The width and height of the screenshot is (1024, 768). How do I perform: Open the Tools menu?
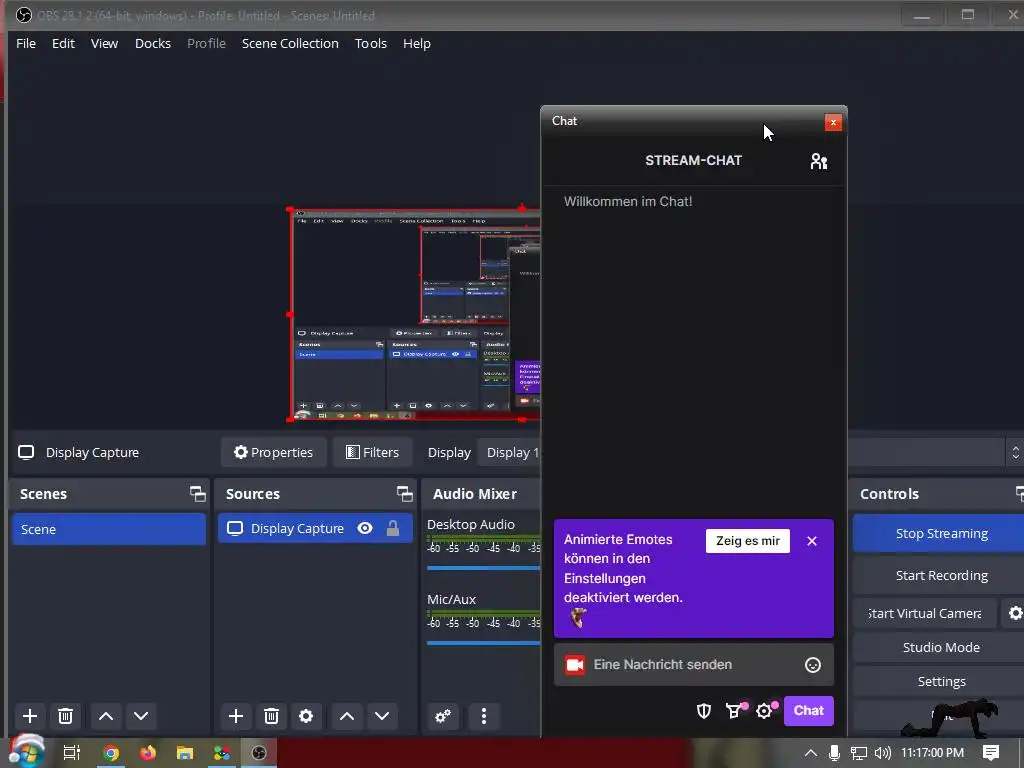click(370, 43)
